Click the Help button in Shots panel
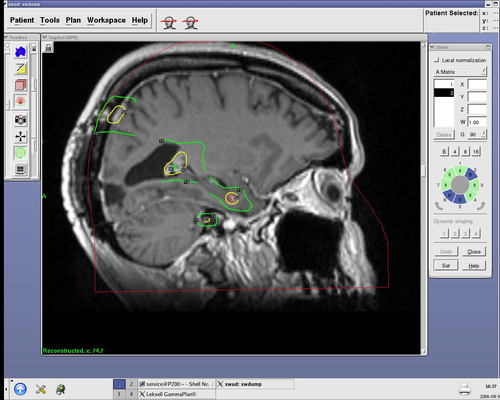This screenshot has height=400, width=500. [474, 266]
